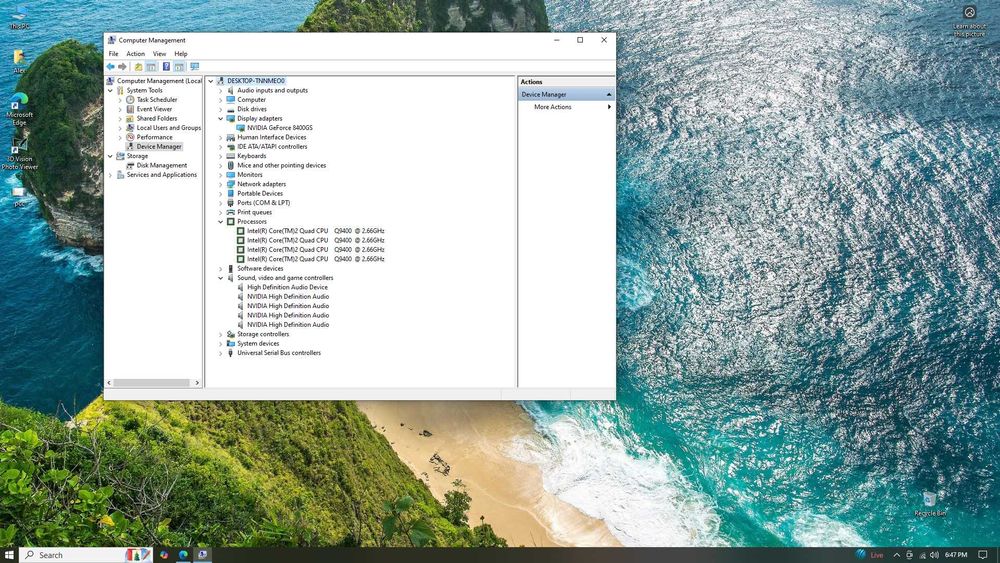The image size is (1000, 563).
Task: Select Device Manager in the left tree
Action: pos(159,147)
